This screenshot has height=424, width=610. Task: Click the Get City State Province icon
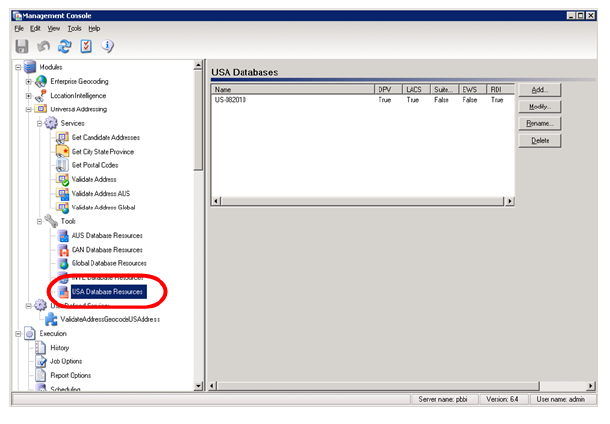click(x=62, y=151)
